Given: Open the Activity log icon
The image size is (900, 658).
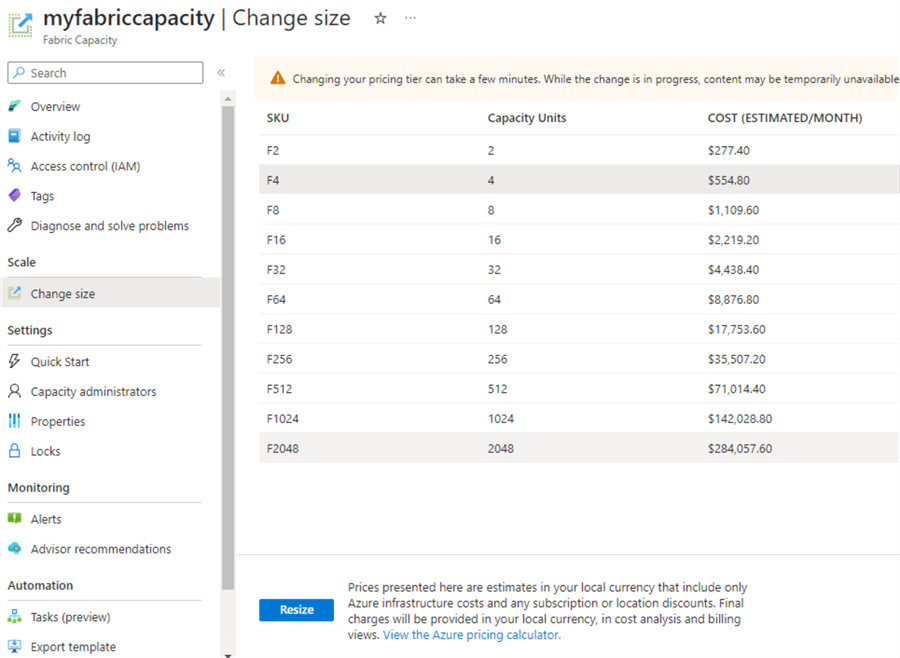Looking at the screenshot, I should 14,136.
